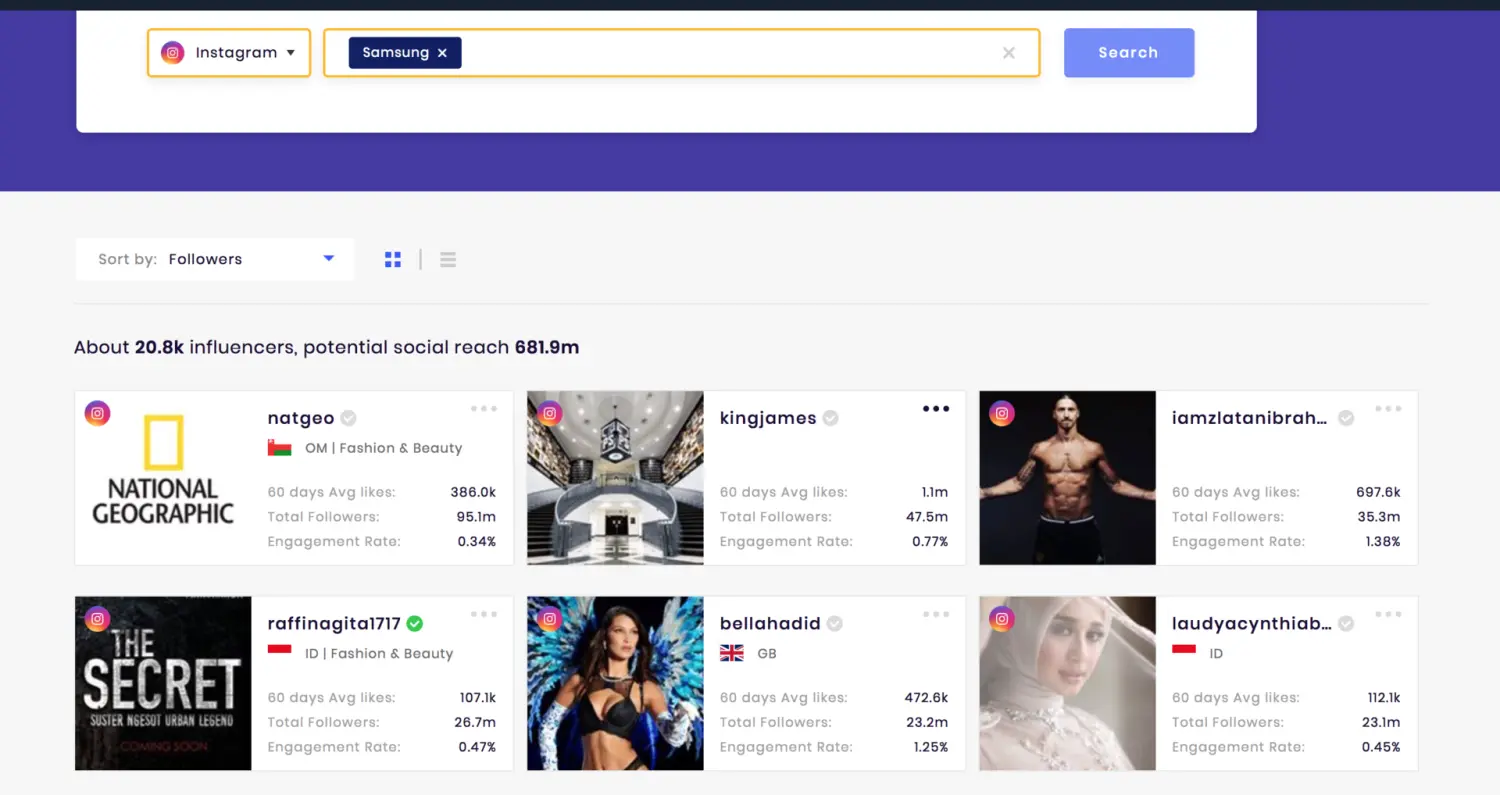Click the Instagram badge on bellahadid thumbnail
This screenshot has height=795, width=1500.
(x=549, y=619)
